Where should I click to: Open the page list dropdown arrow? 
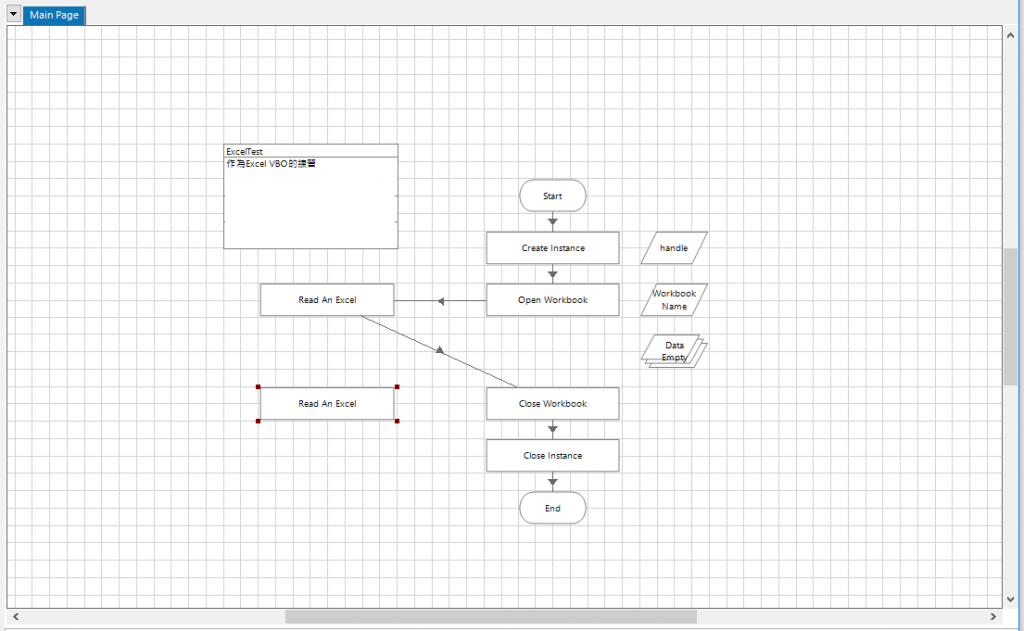[x=13, y=14]
